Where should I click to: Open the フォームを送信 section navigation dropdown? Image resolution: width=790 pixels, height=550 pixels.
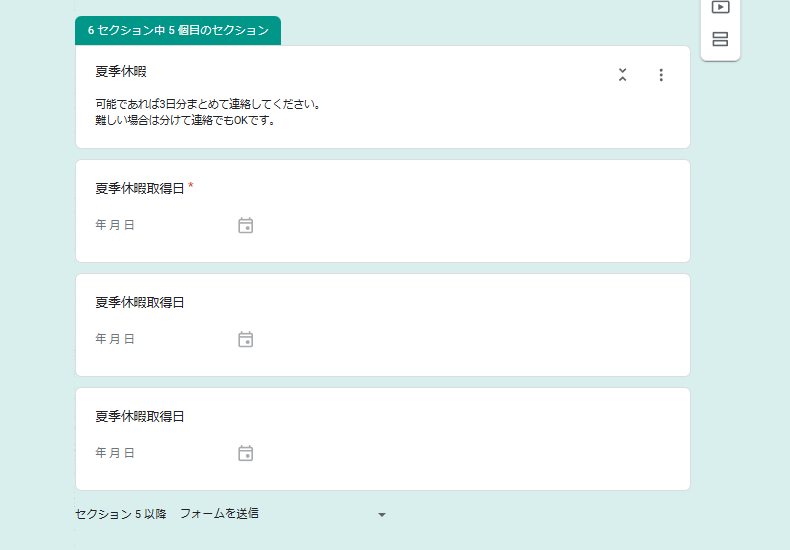tap(283, 514)
